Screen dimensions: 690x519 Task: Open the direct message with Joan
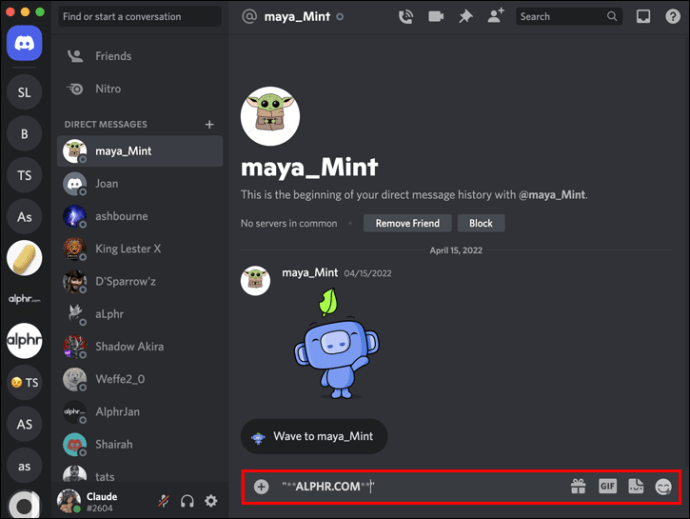[x=139, y=184]
